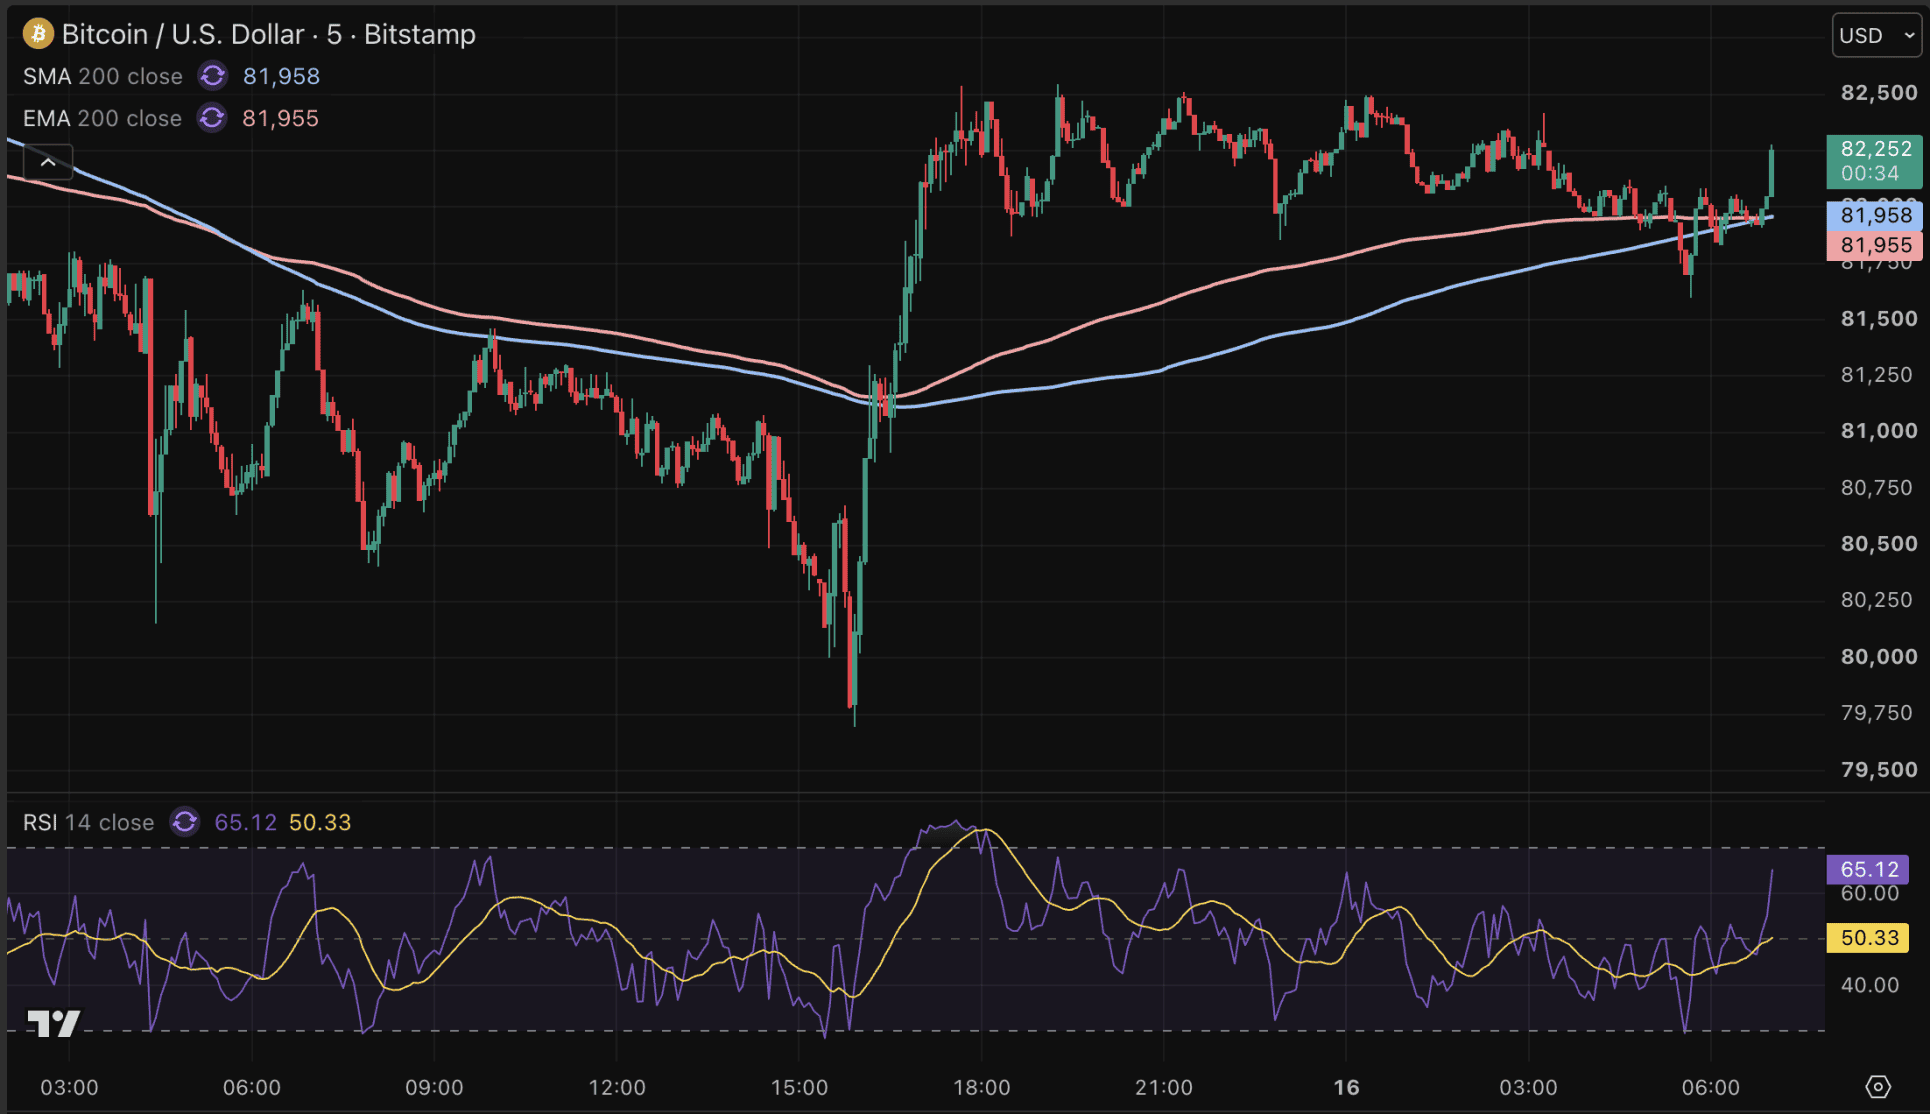Screen dimensions: 1930x1114
Task: Collapse the indicator legend with chevron button
Action: 48,162
